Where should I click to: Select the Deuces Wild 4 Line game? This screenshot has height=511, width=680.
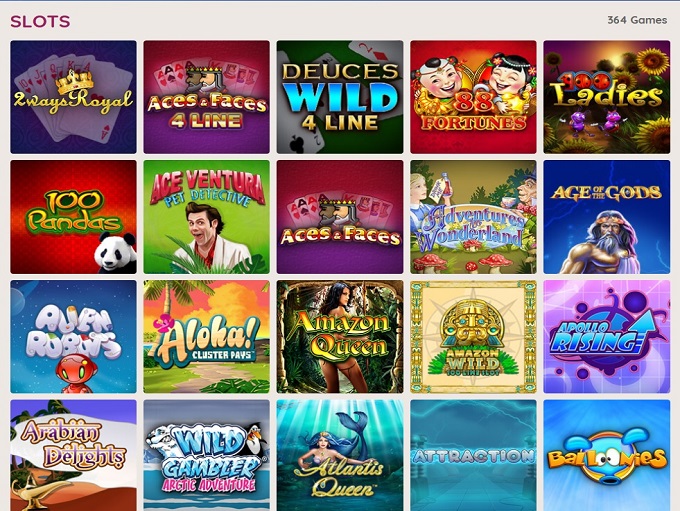340,97
